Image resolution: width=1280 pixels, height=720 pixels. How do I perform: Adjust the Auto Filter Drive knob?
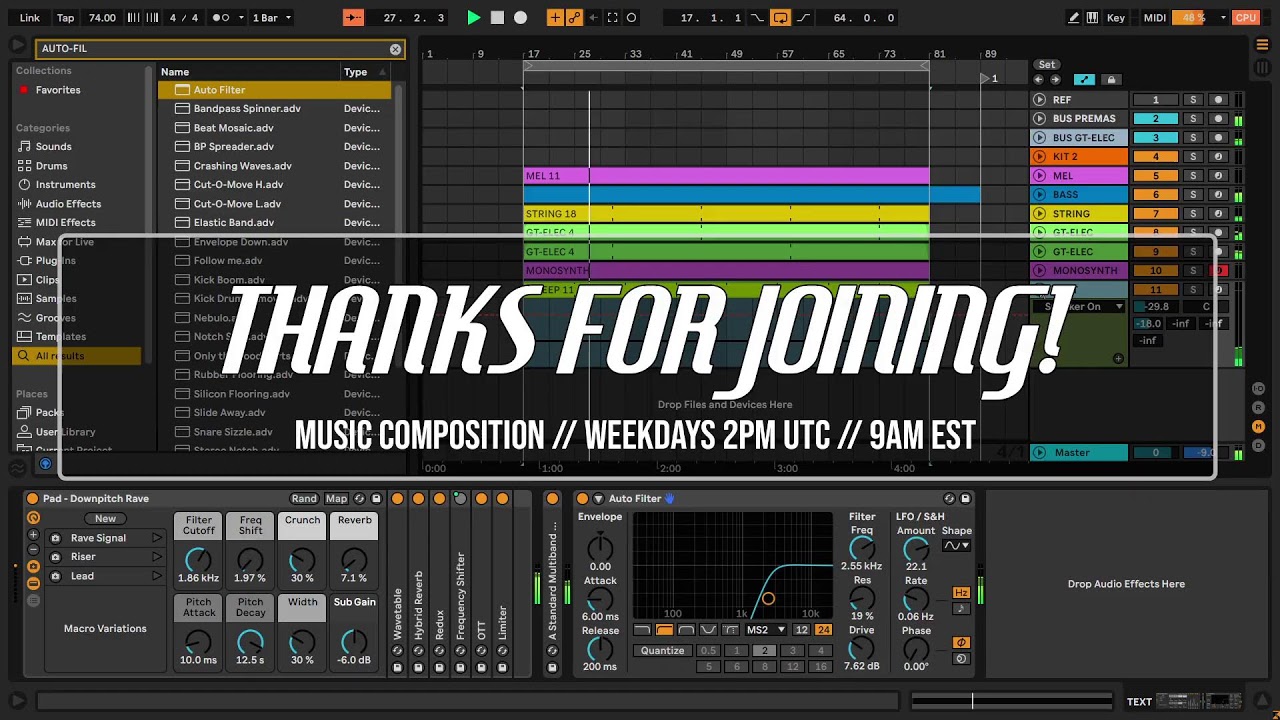point(861,650)
